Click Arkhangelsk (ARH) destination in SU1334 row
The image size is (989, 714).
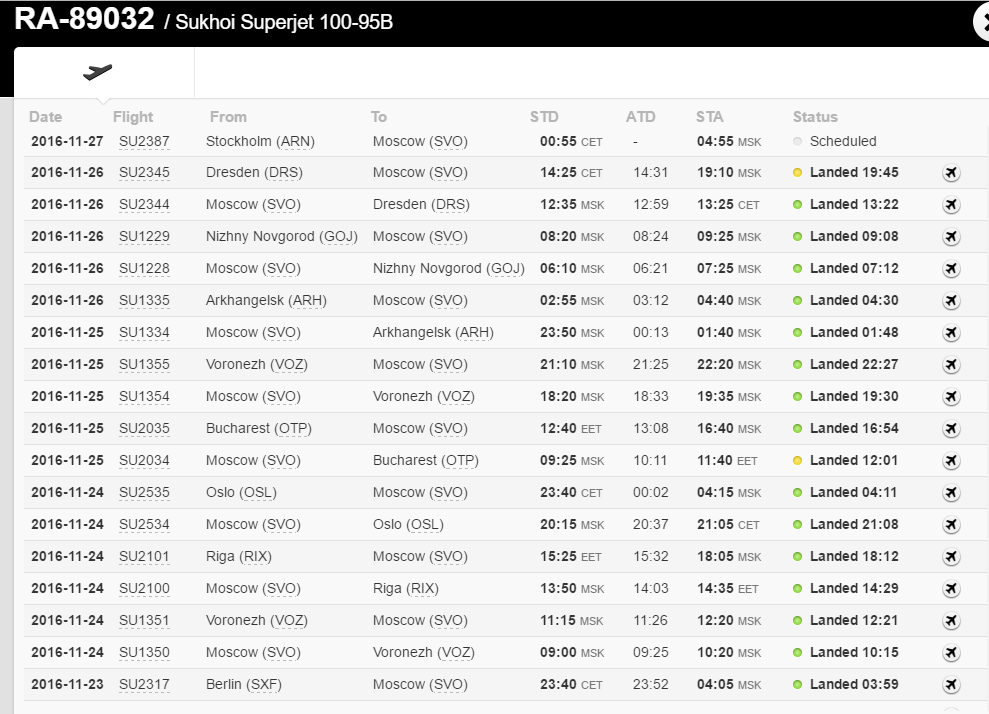[x=433, y=333]
